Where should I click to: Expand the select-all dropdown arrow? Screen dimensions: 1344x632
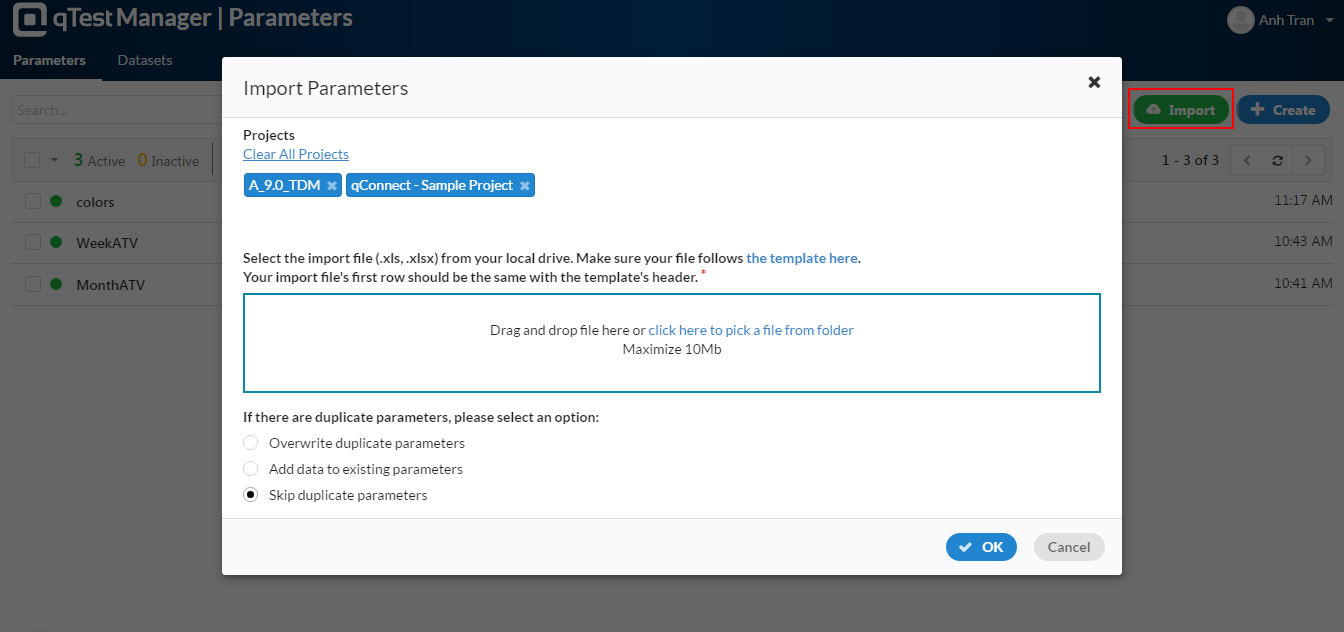55,161
